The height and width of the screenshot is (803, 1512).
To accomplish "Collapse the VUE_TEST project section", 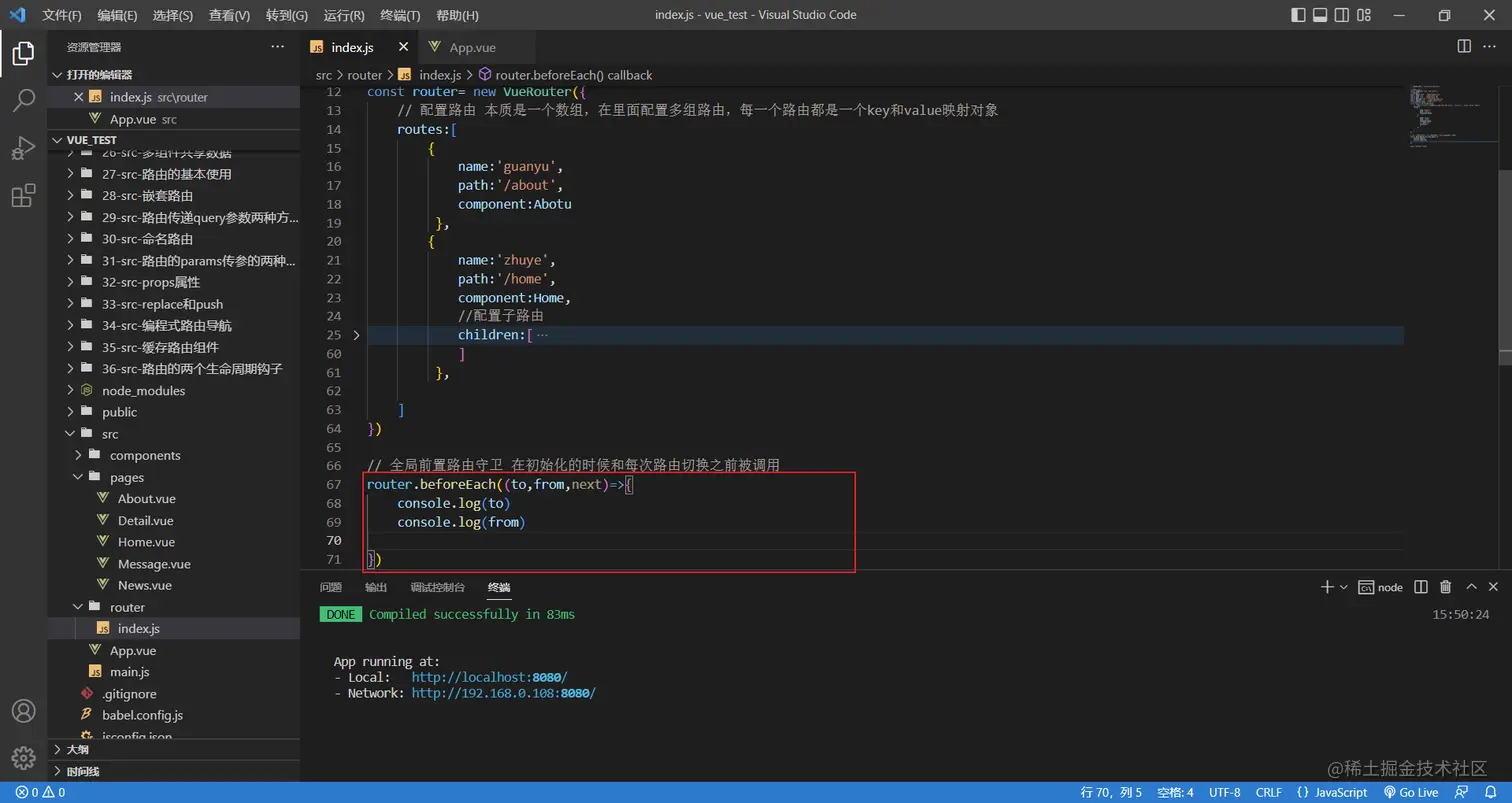I will coord(174,140).
